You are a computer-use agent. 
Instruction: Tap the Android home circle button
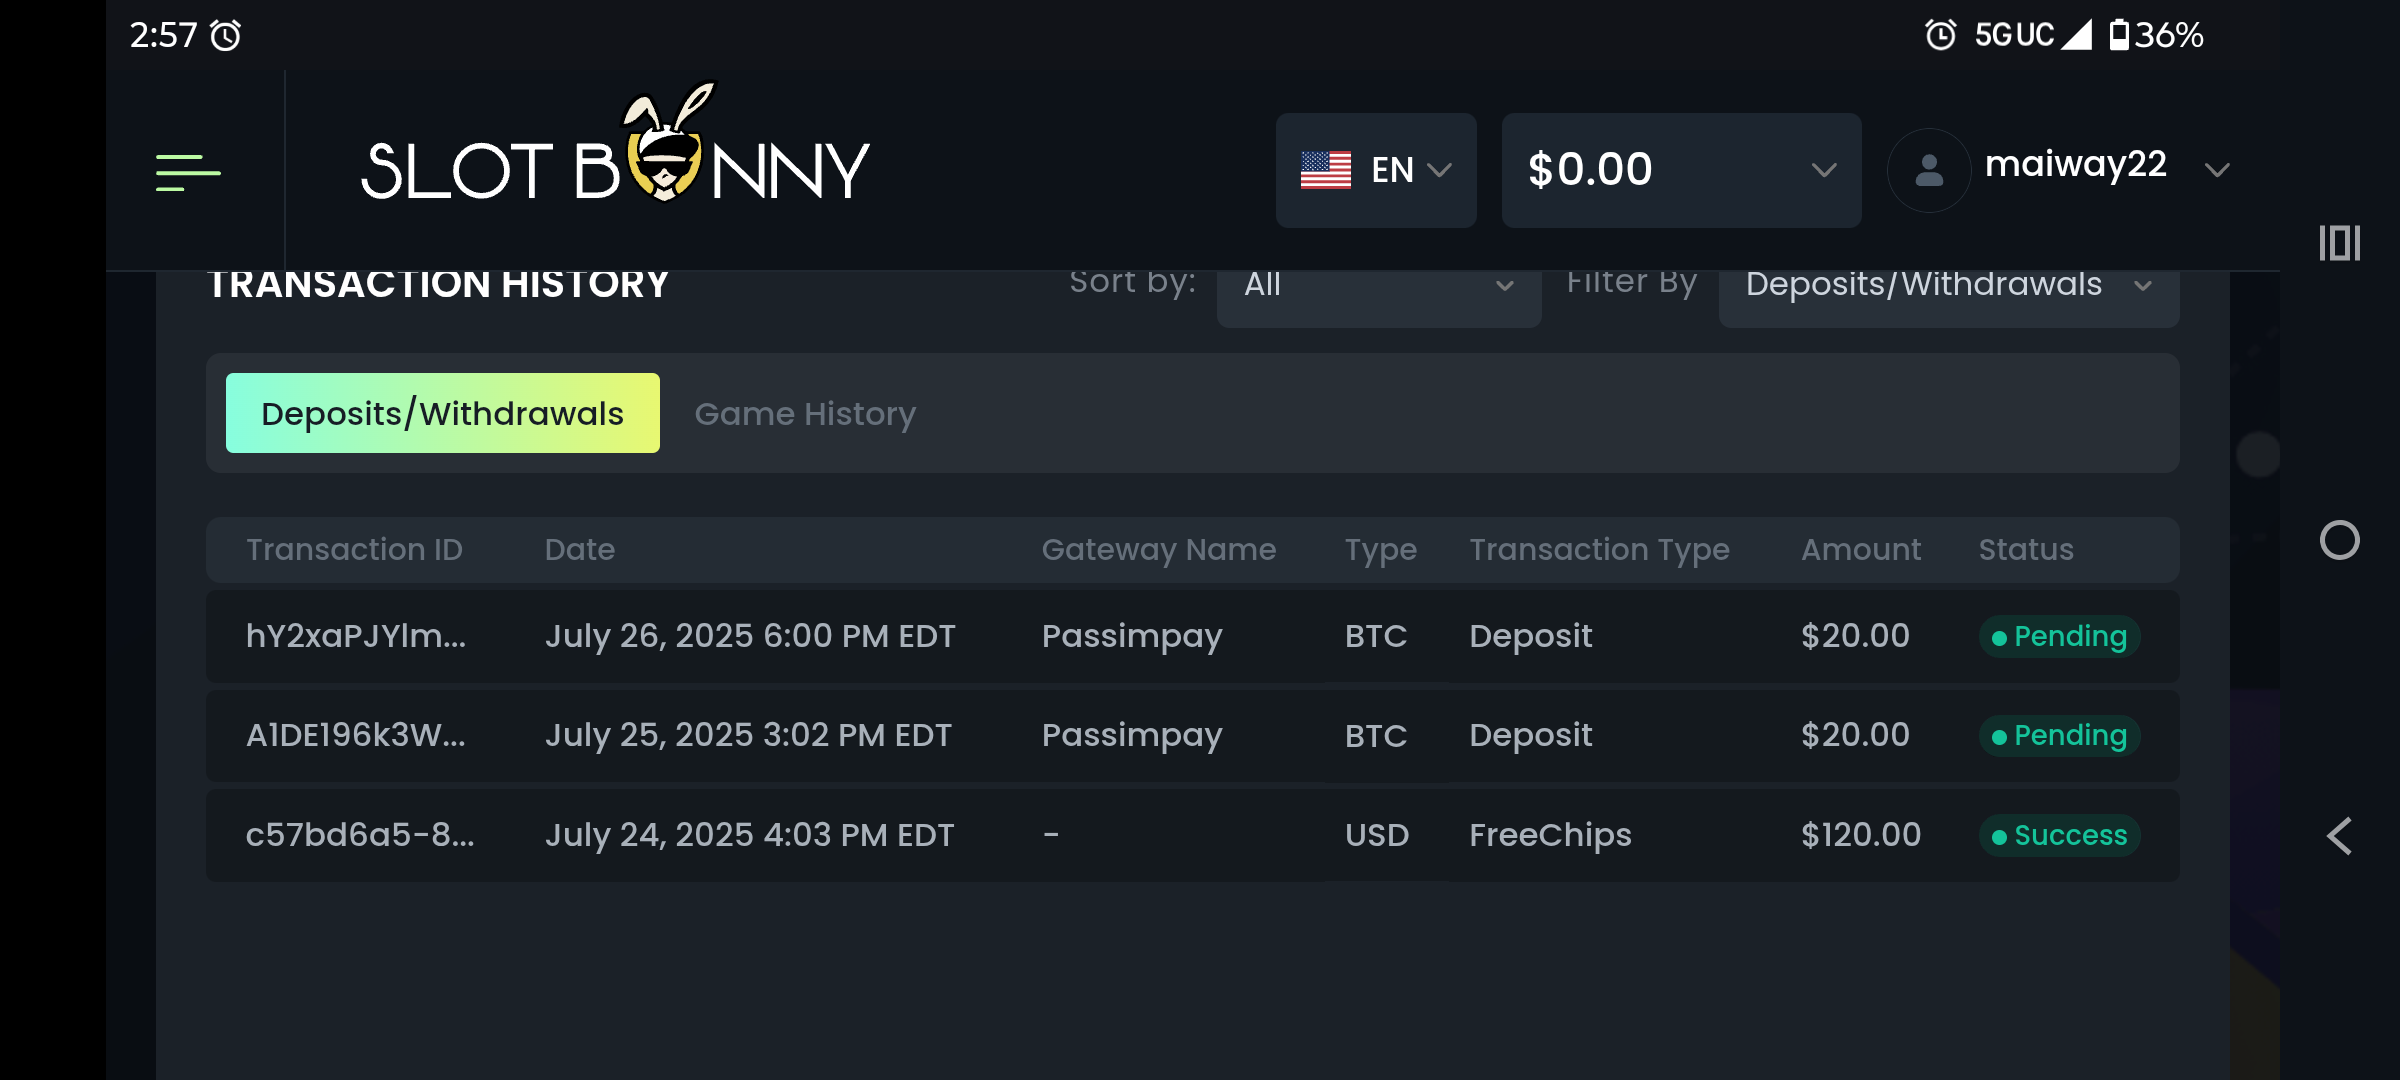pyautogui.click(x=2339, y=540)
